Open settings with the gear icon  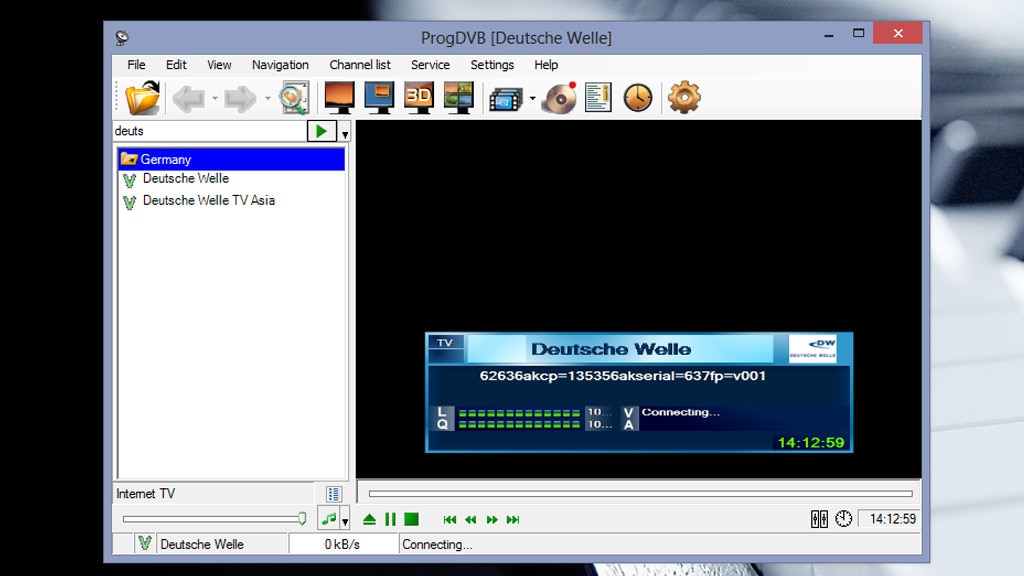point(684,97)
